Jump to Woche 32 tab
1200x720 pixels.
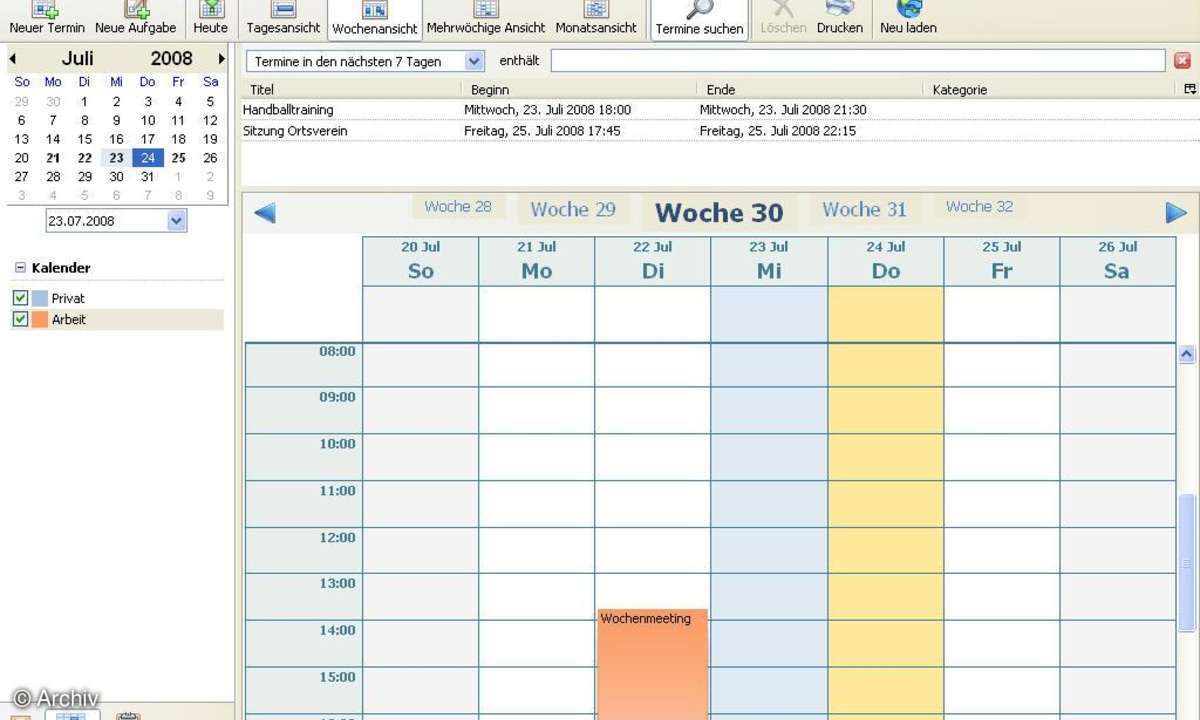click(979, 207)
